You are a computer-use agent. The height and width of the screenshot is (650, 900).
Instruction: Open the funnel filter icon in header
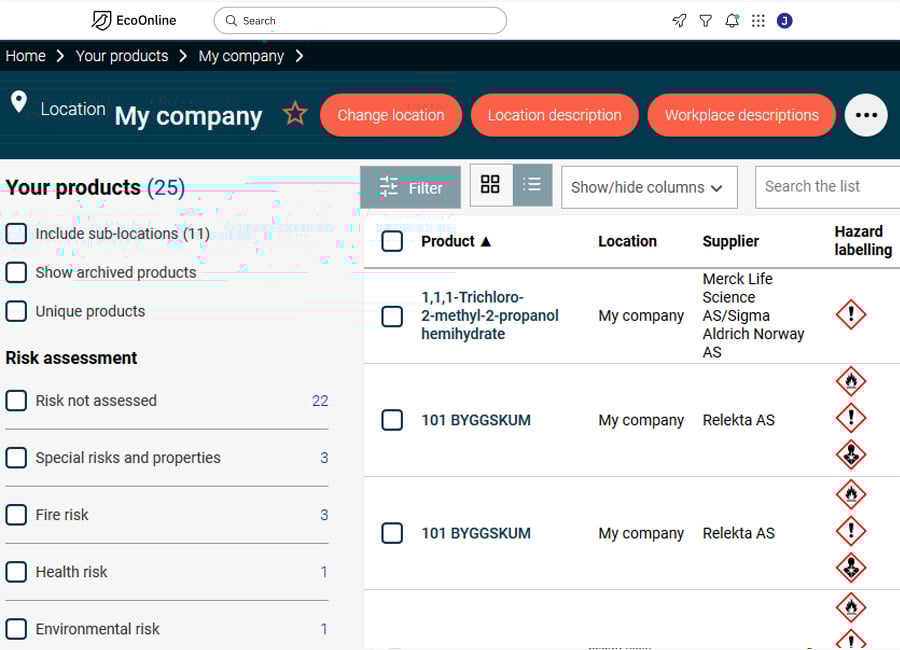coord(705,21)
